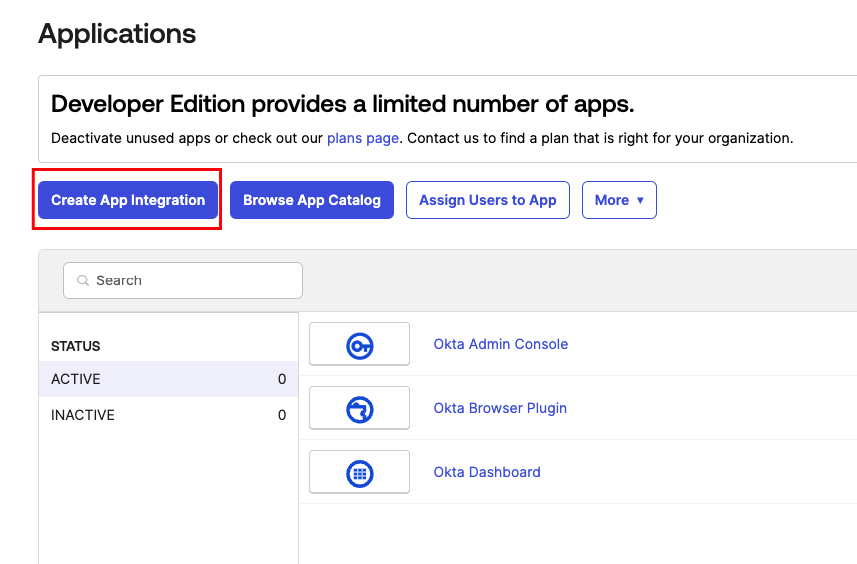Select Assign Users to App
857x564 pixels.
click(488, 200)
